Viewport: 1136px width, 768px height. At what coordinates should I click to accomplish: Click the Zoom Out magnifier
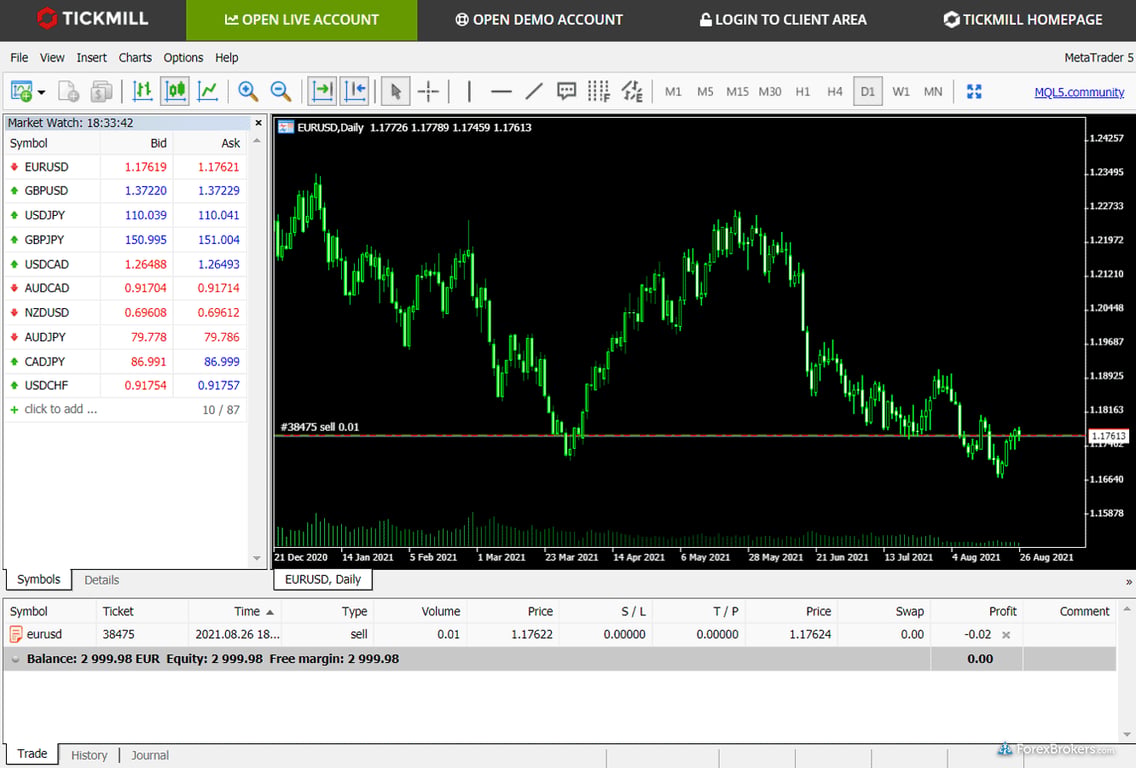pos(280,91)
